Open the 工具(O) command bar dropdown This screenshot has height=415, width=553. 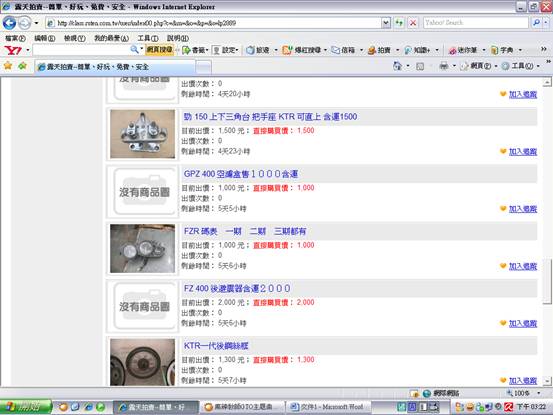click(x=521, y=66)
